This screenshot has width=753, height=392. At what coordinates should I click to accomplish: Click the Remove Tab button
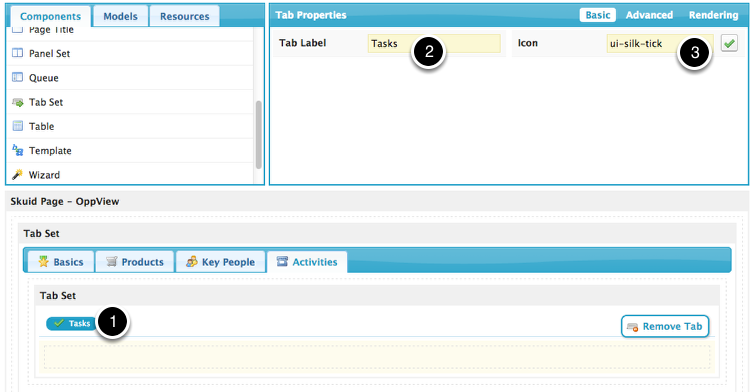(665, 326)
